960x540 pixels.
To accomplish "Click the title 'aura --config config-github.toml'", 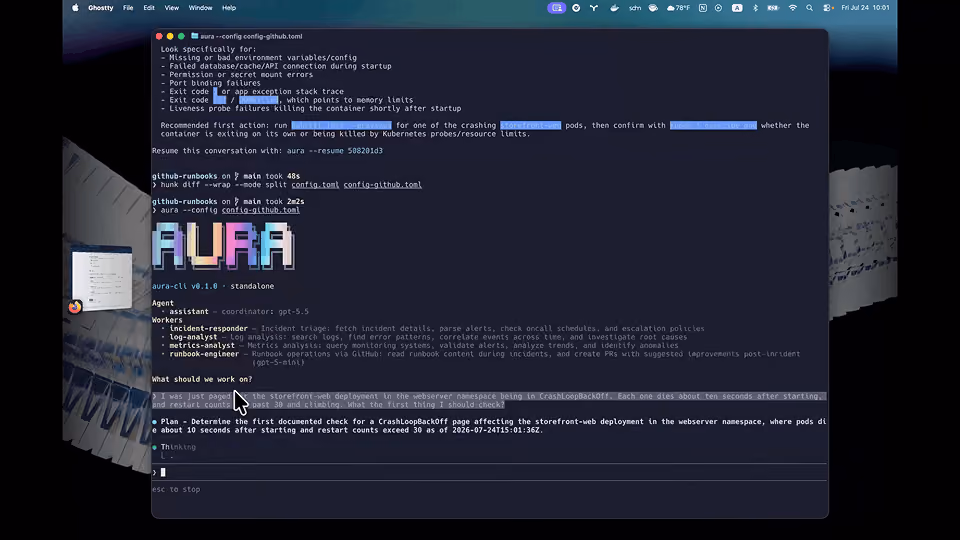I will (x=251, y=36).
